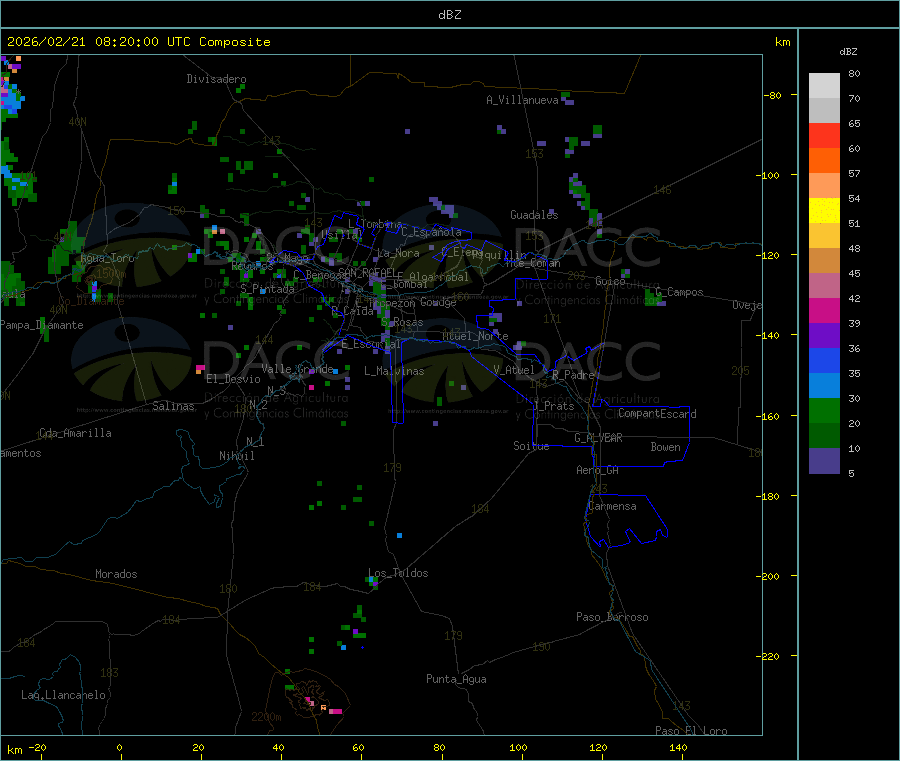900x761 pixels.
Task: Click the J_Prats label
Action: [554, 406]
